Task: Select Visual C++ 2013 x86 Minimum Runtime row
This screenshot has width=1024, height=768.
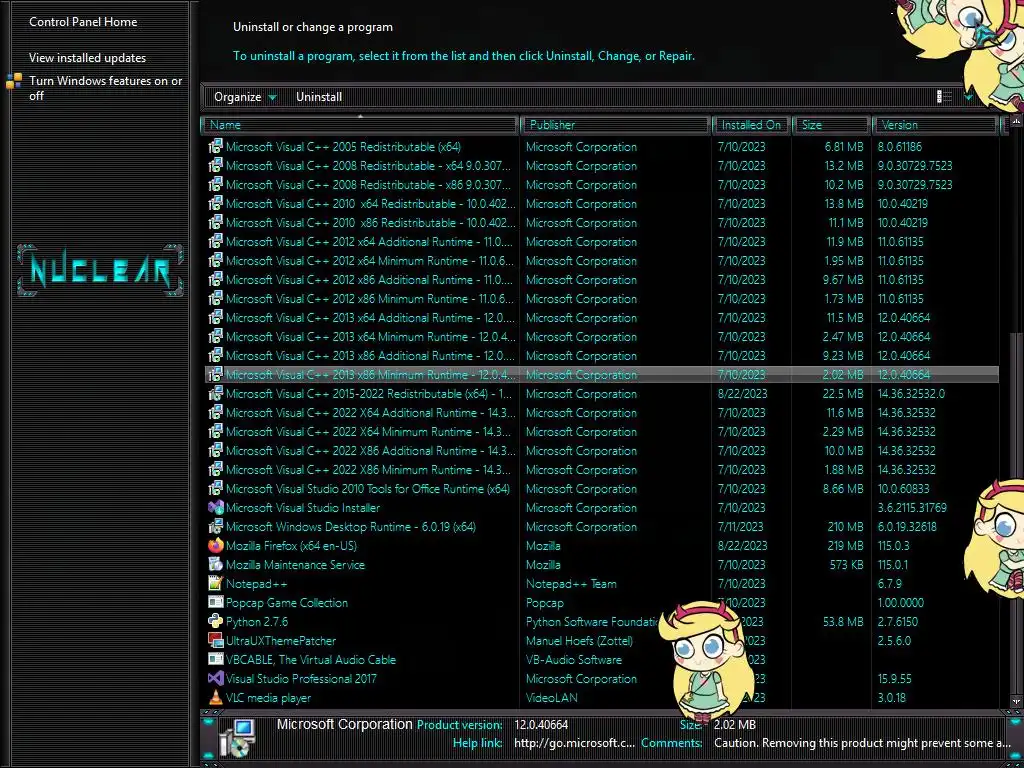Action: point(602,374)
